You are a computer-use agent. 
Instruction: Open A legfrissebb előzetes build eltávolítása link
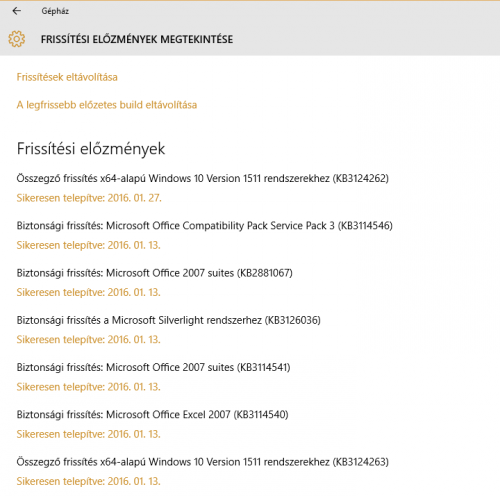click(x=107, y=105)
